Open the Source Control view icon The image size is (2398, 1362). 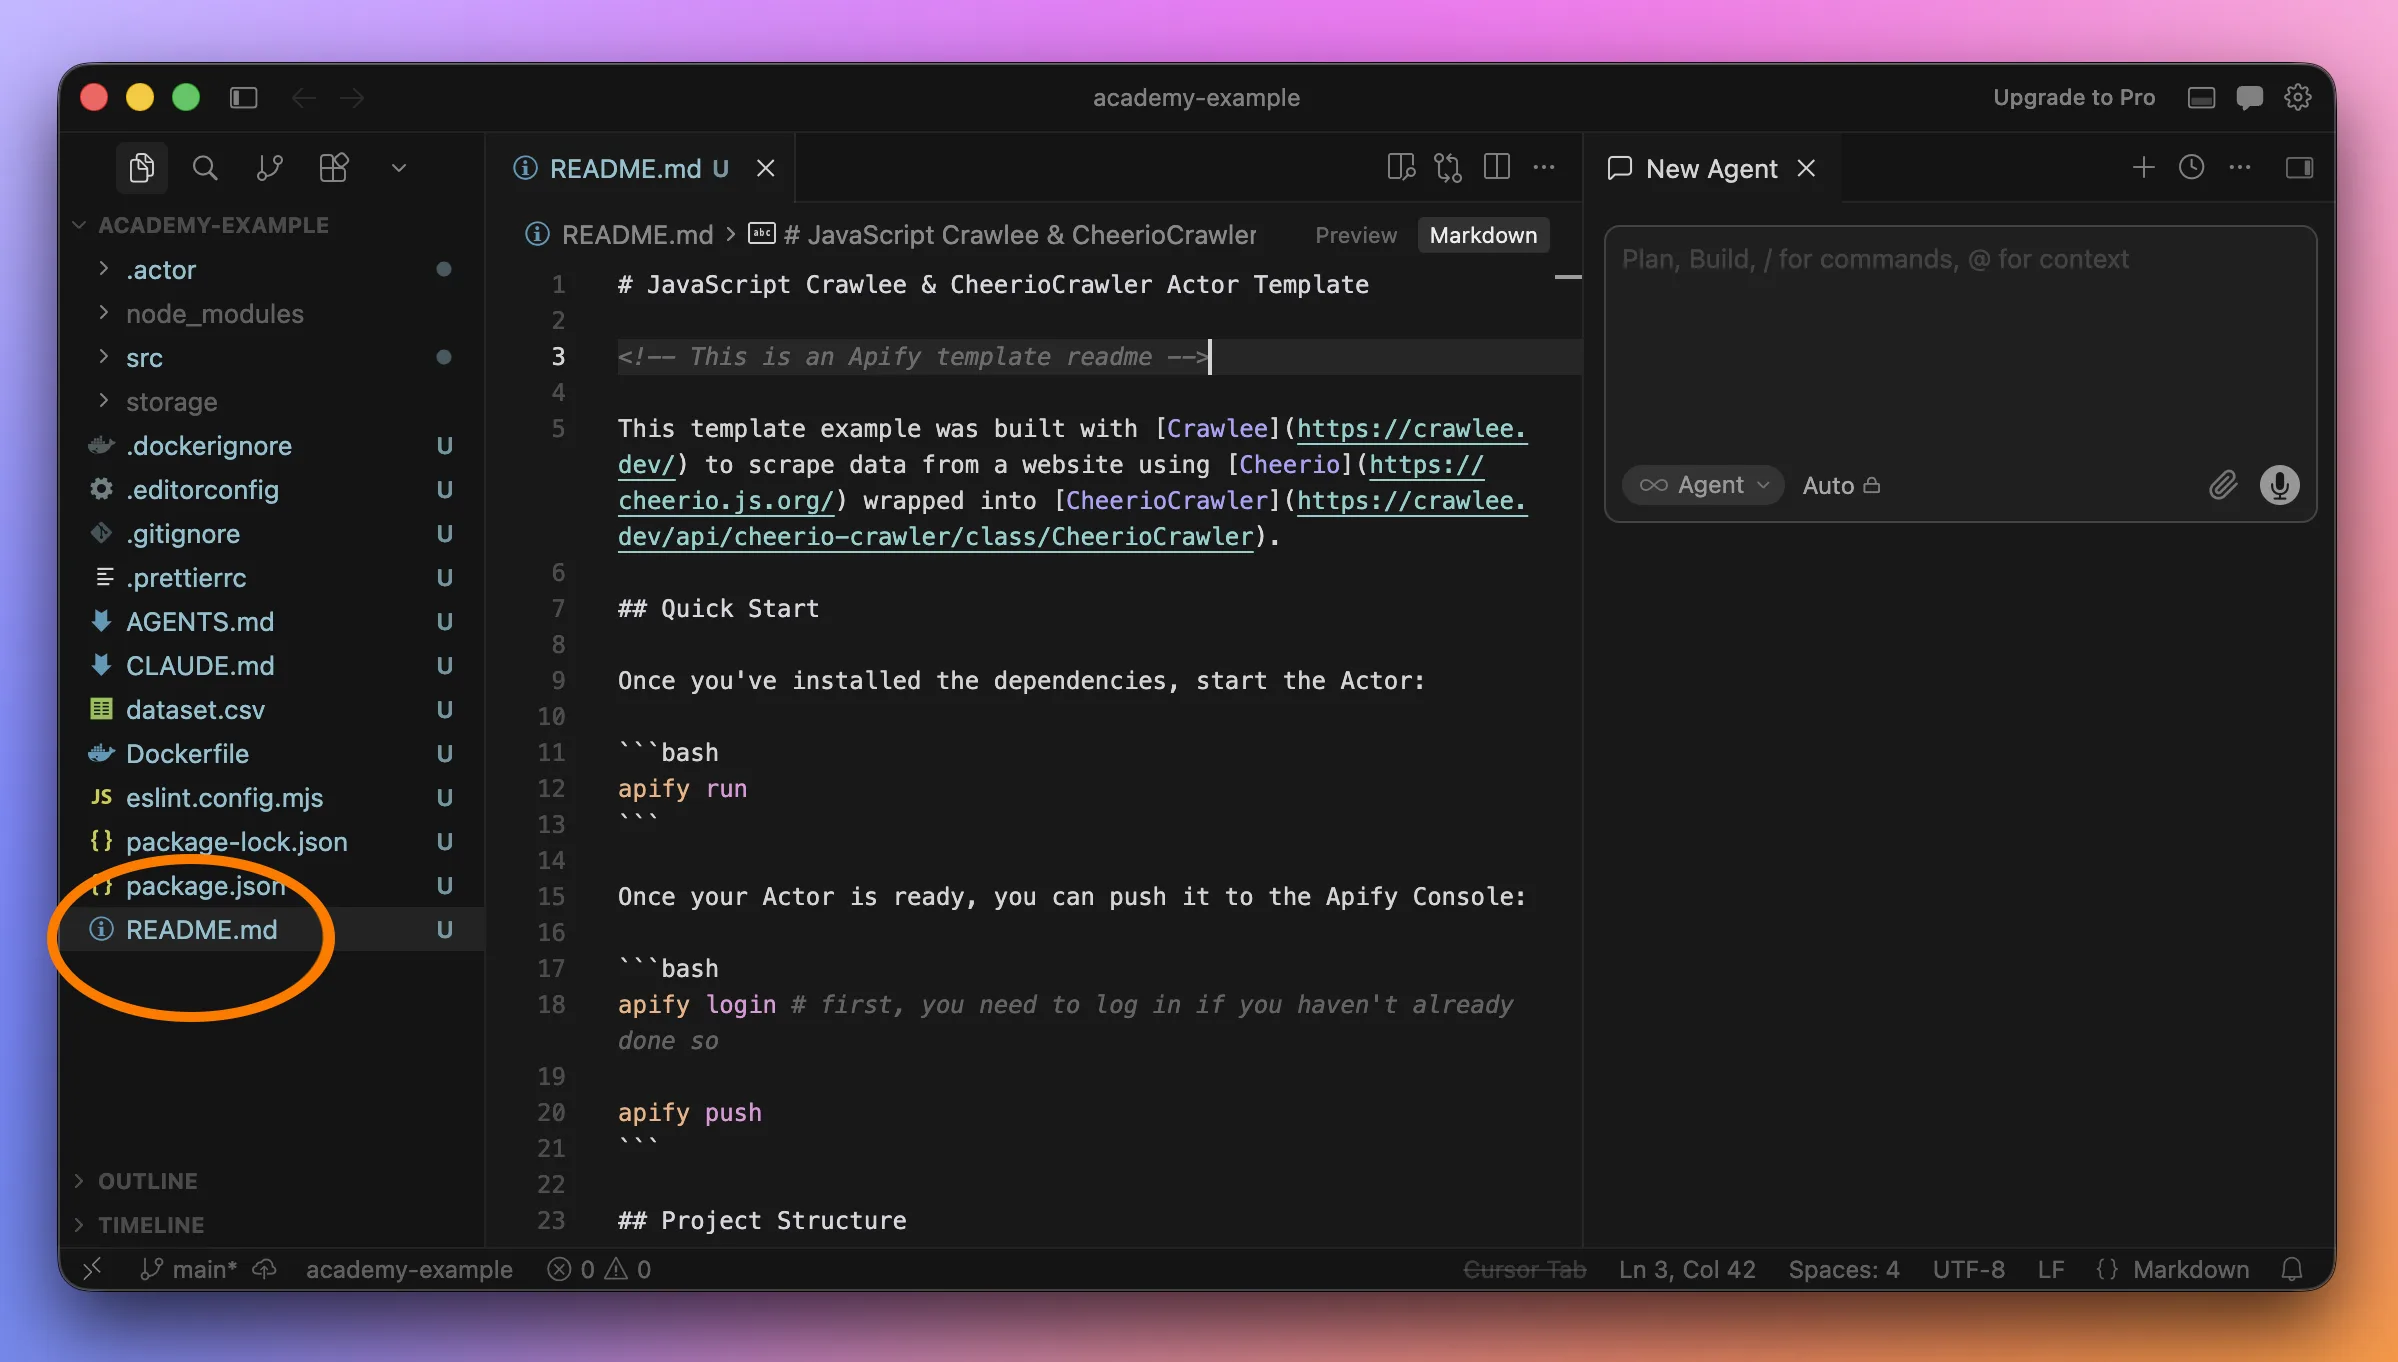pyautogui.click(x=269, y=168)
